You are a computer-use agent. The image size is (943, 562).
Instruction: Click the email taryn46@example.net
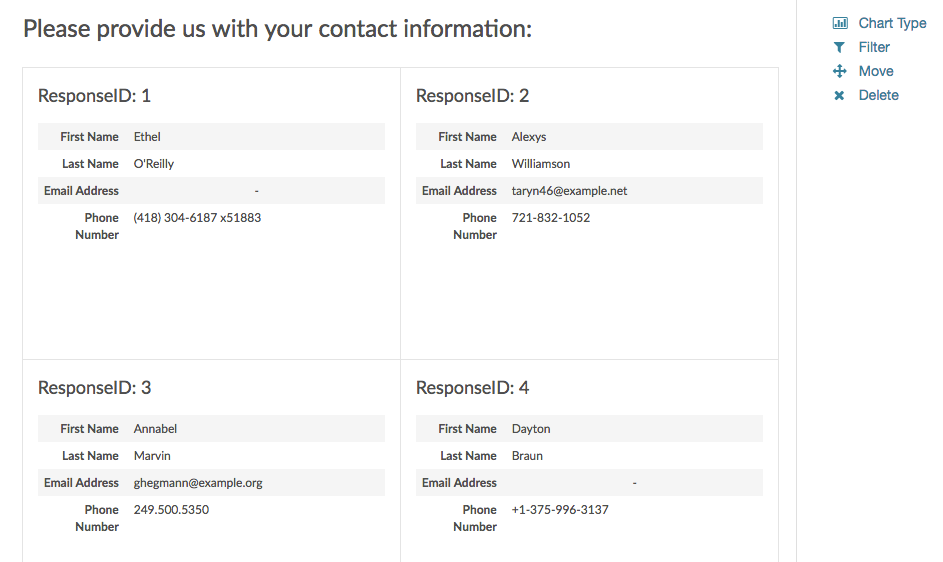pyautogui.click(x=569, y=191)
